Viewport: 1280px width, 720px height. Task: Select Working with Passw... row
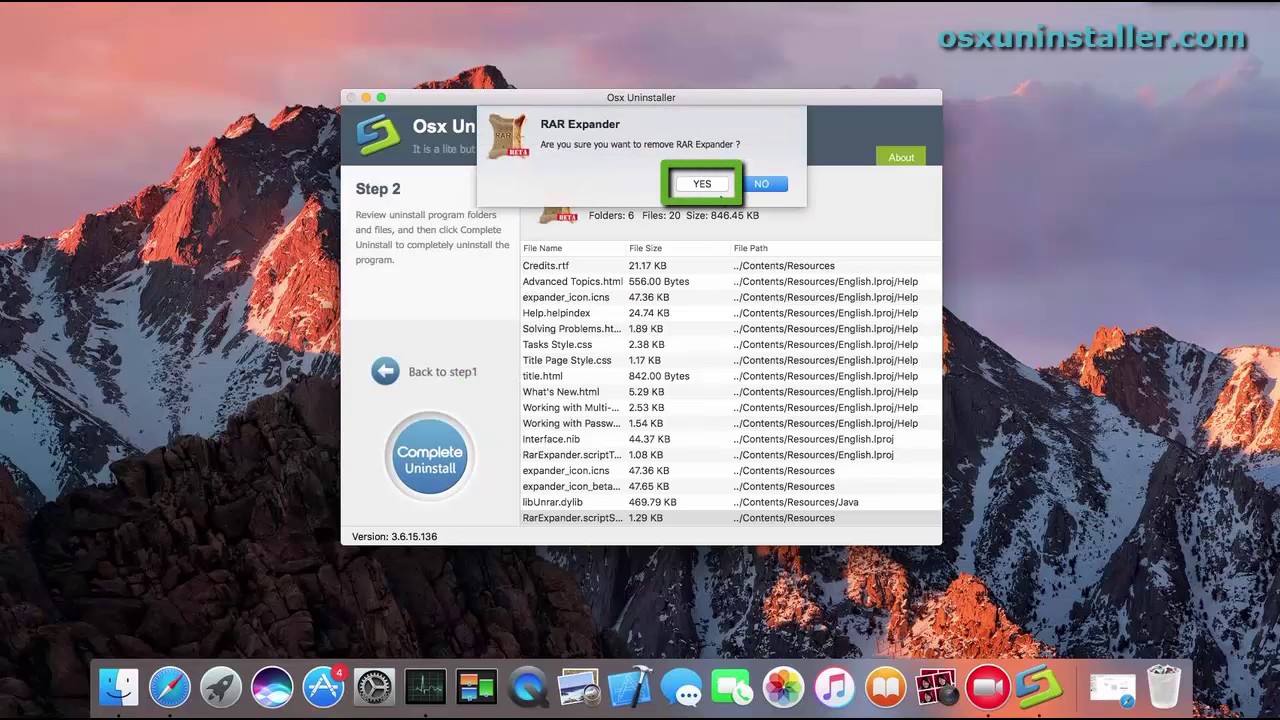coord(731,423)
